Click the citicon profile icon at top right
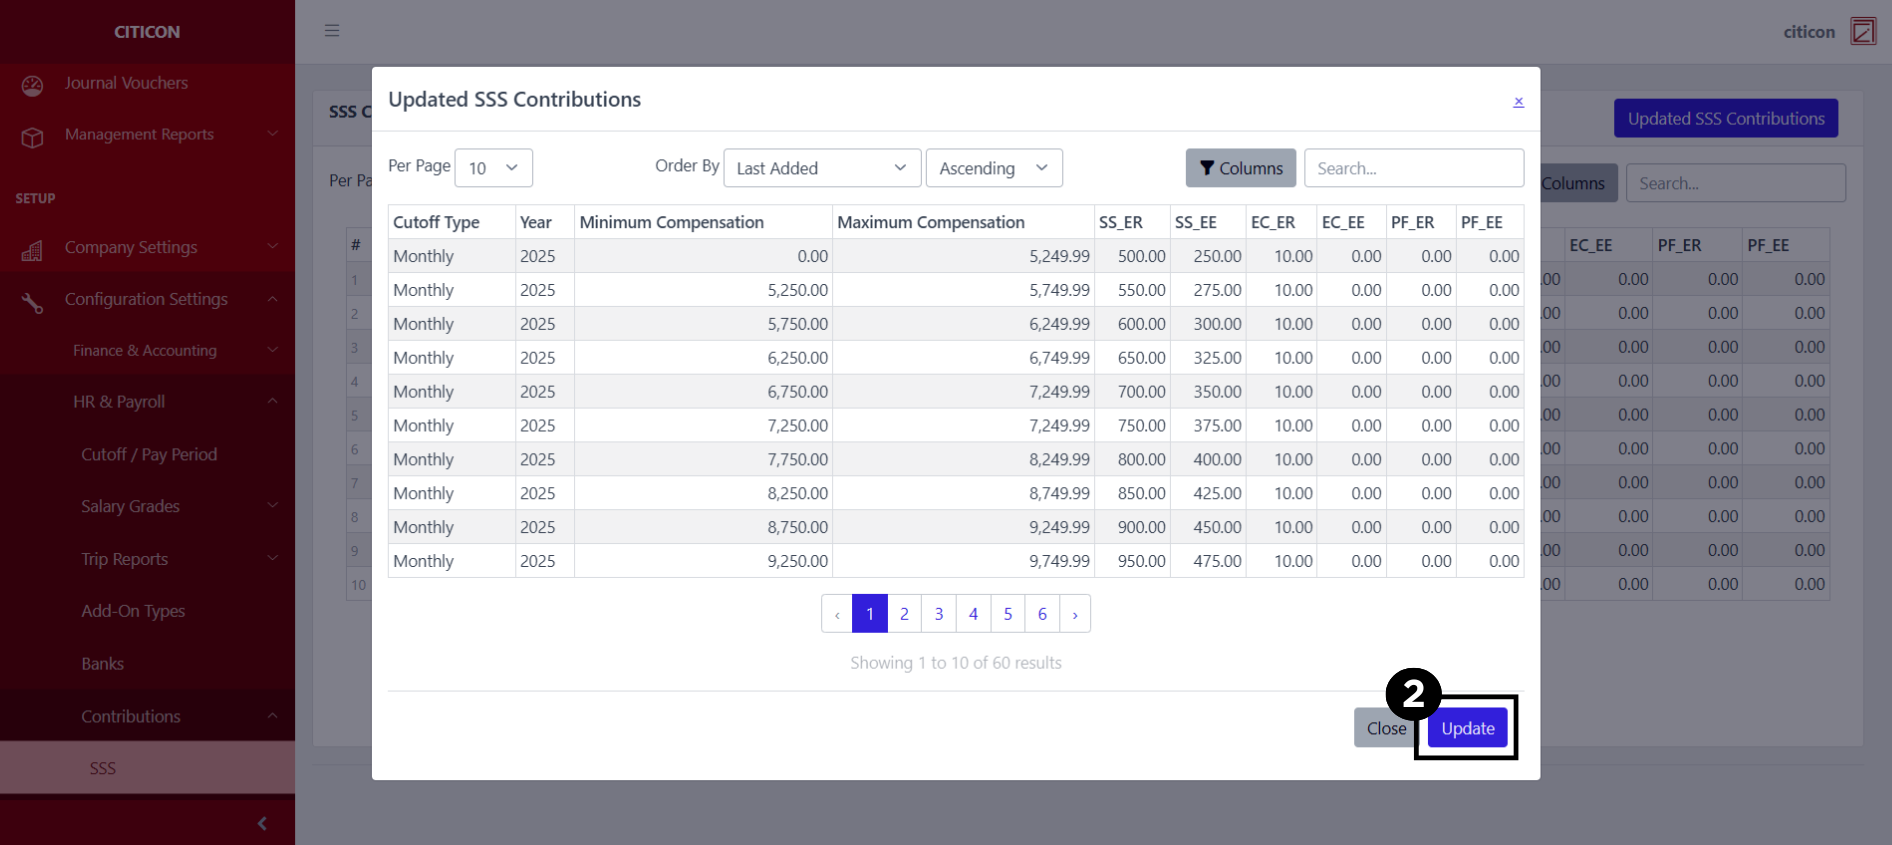 [x=1863, y=31]
